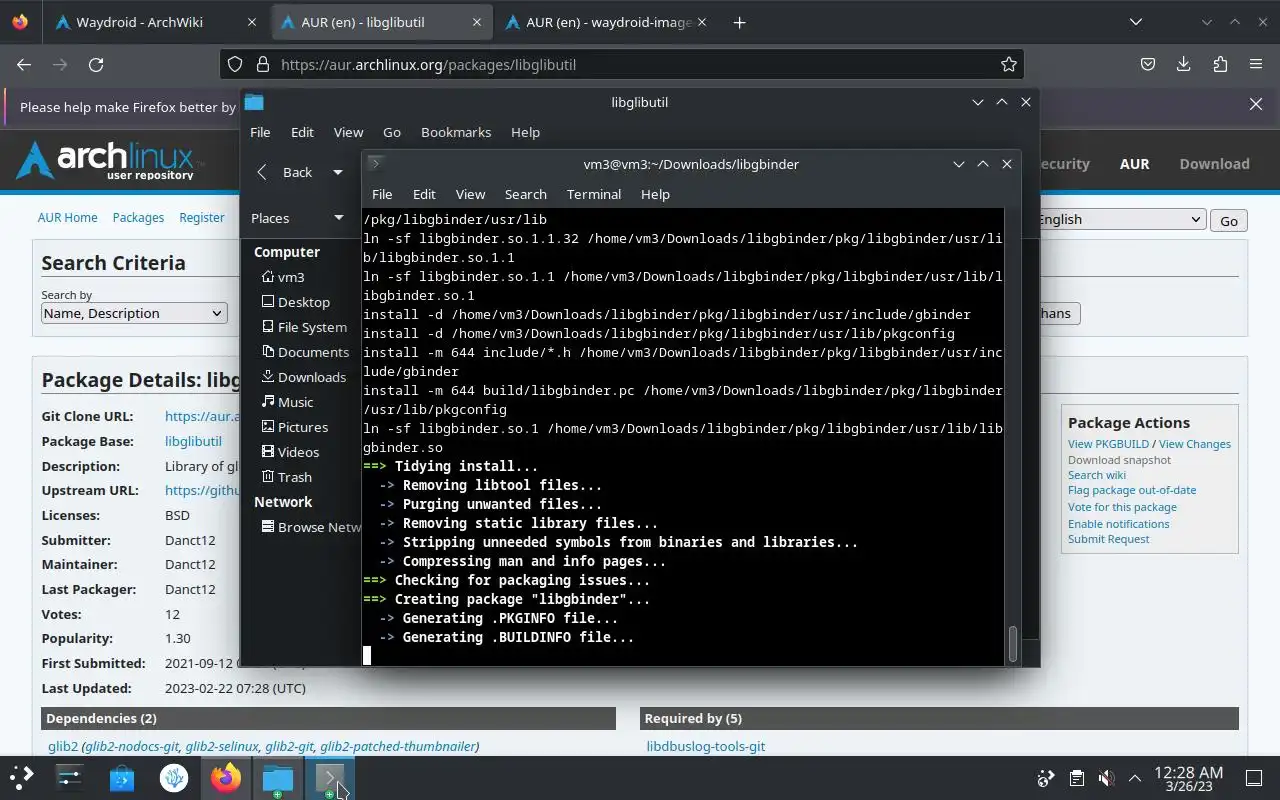Click Vote for this package link

[1122, 507]
